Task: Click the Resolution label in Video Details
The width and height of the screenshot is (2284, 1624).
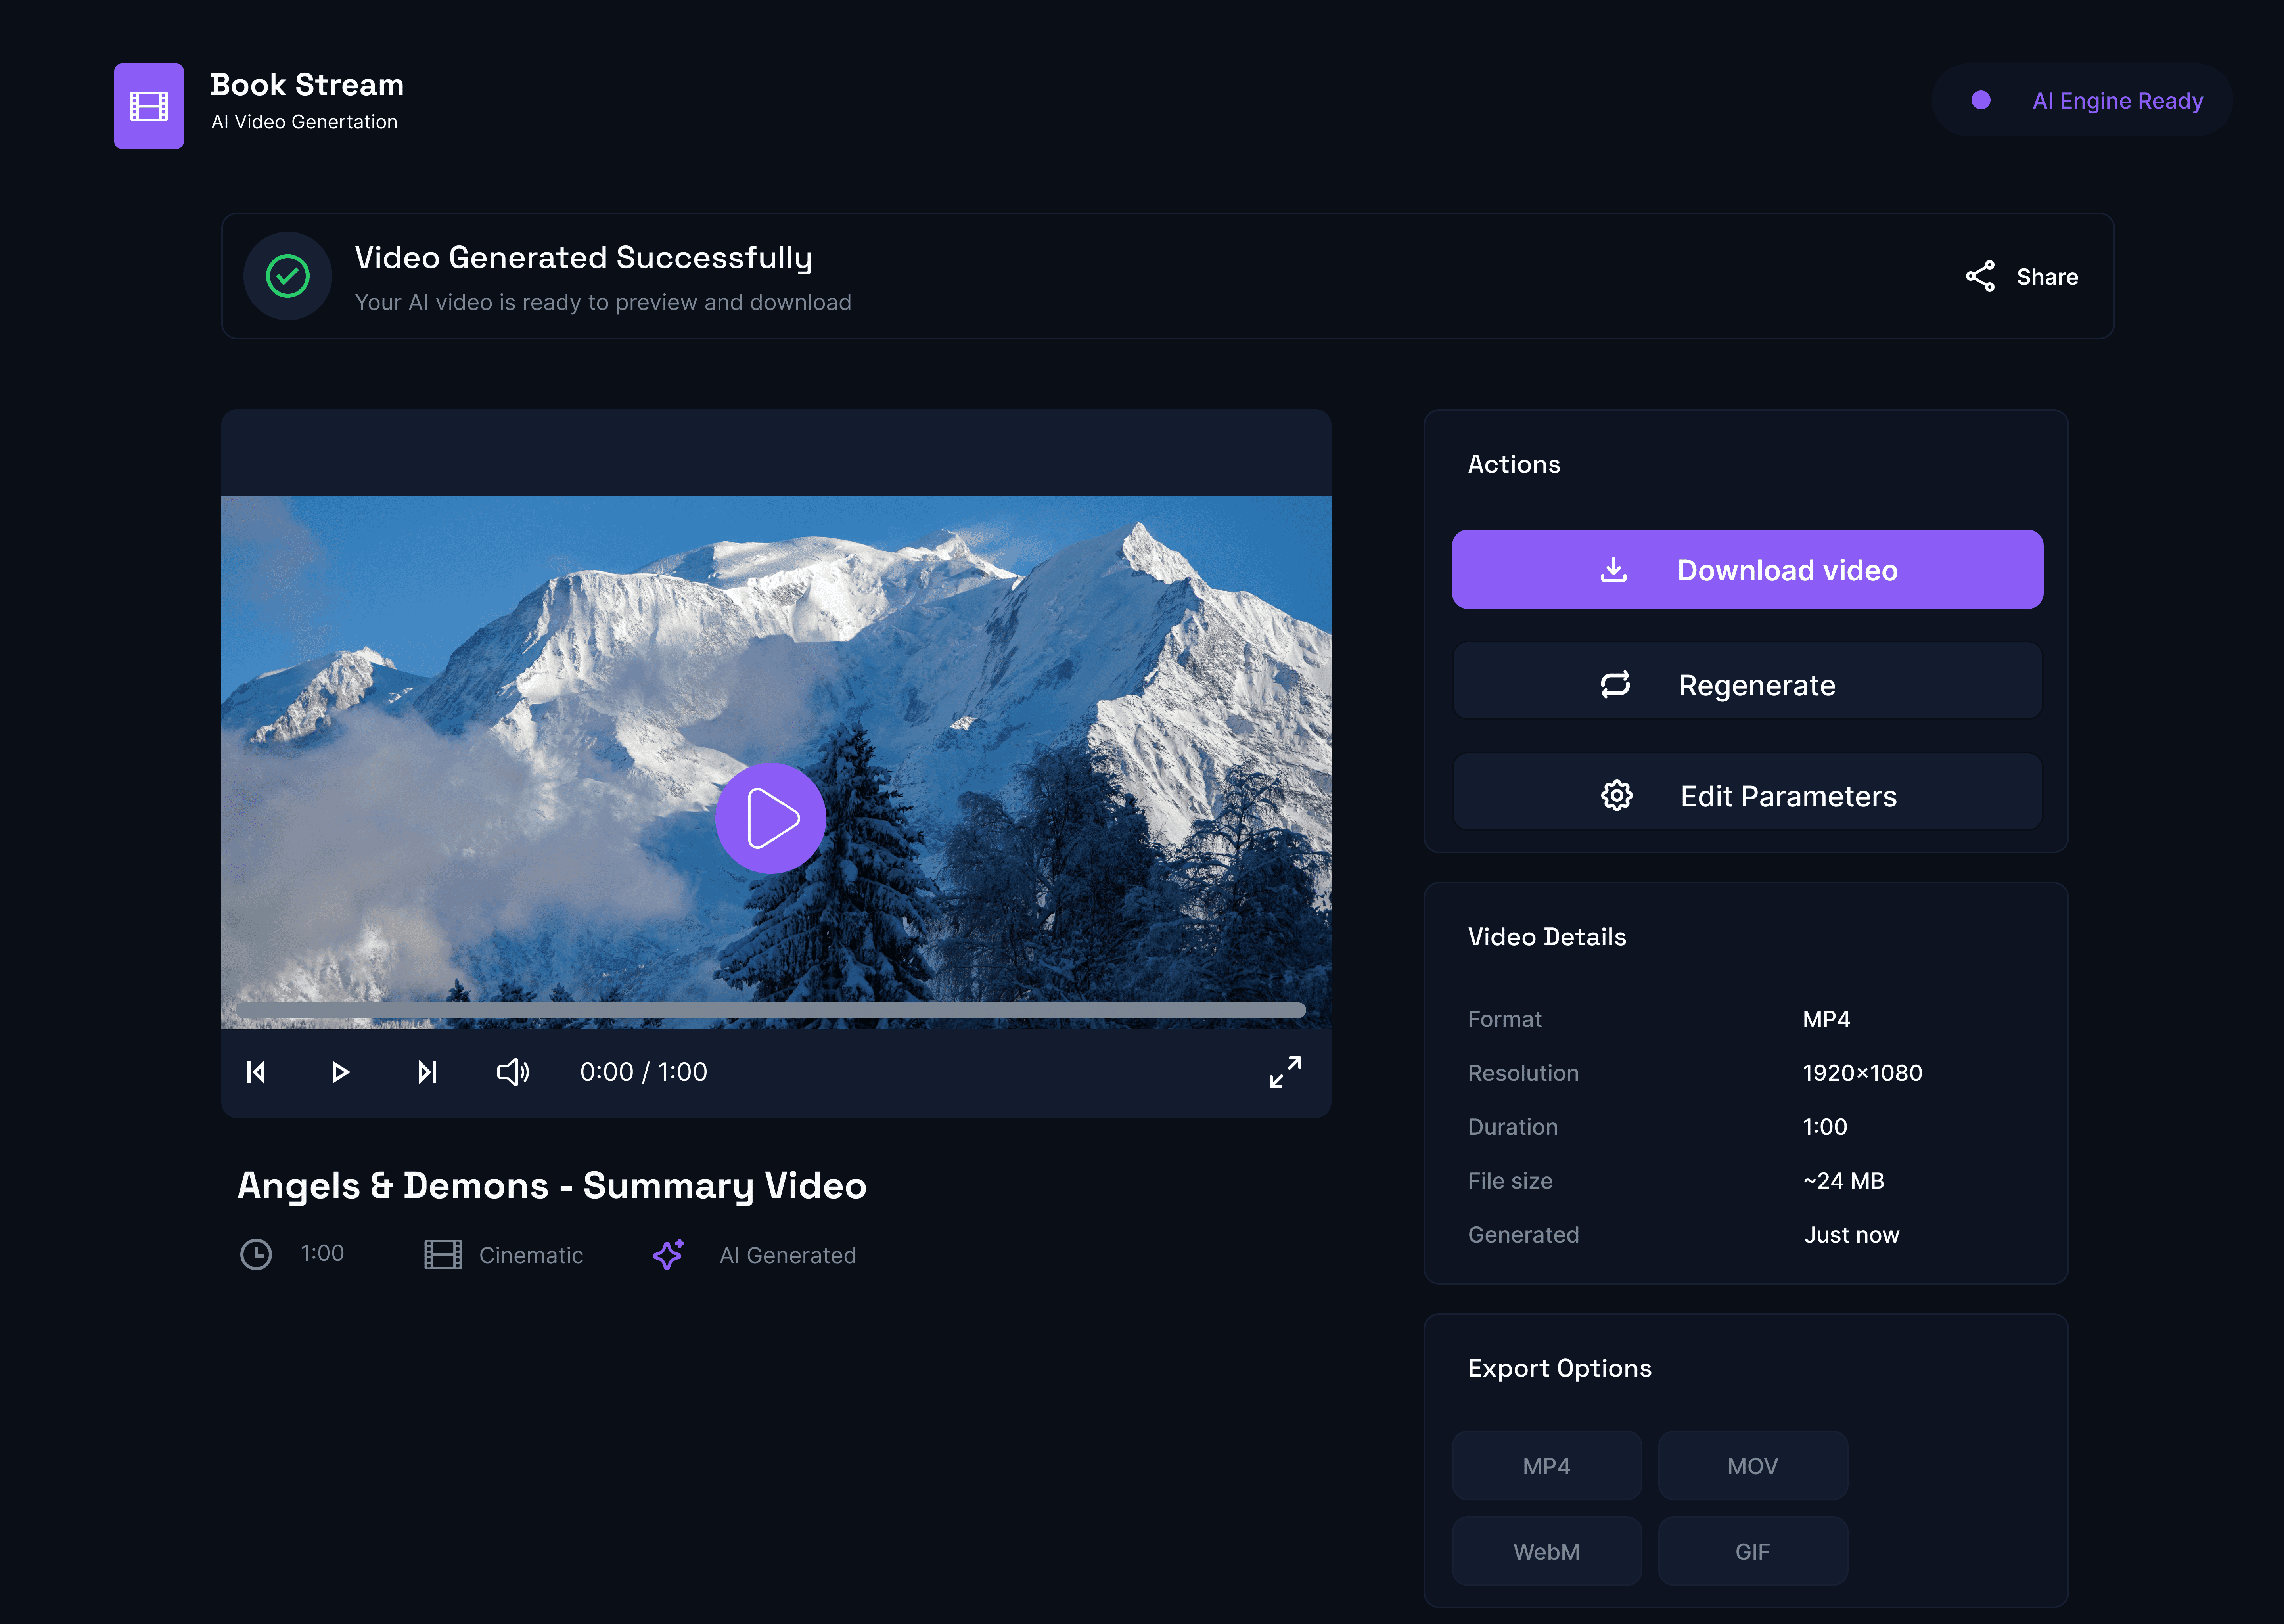Action: click(1523, 1073)
